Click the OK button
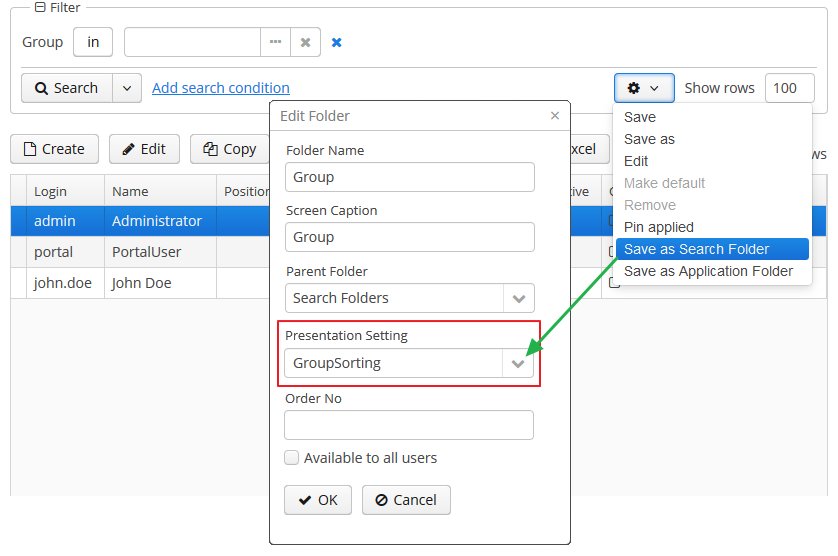 click(318, 500)
